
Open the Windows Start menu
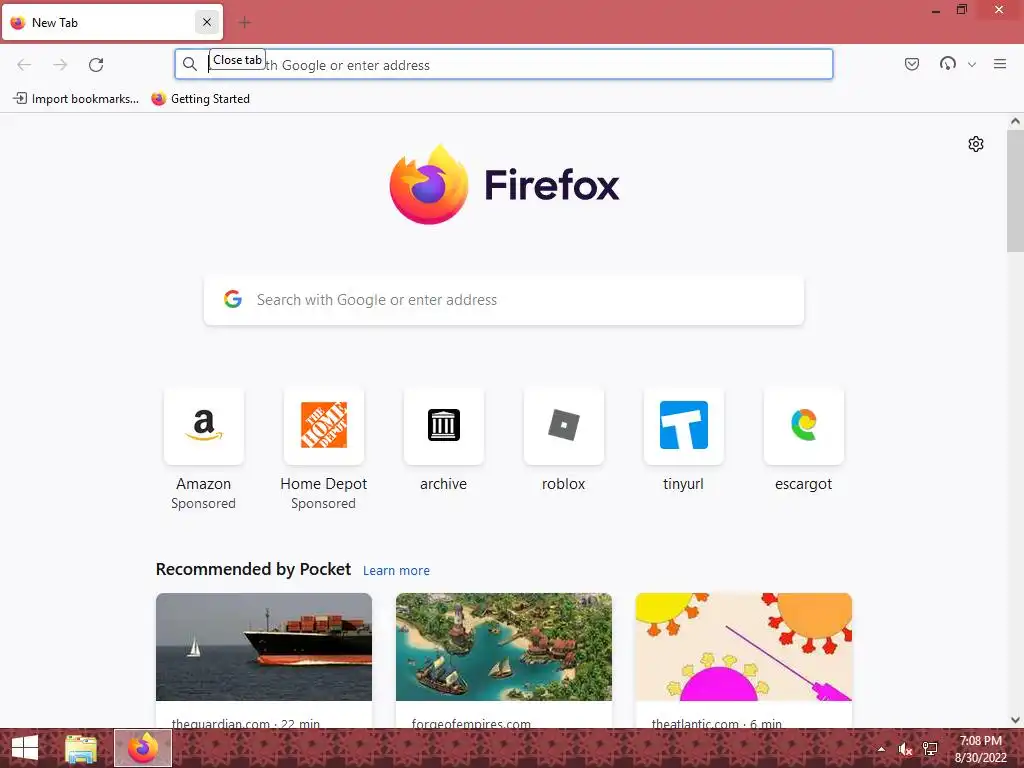25,748
